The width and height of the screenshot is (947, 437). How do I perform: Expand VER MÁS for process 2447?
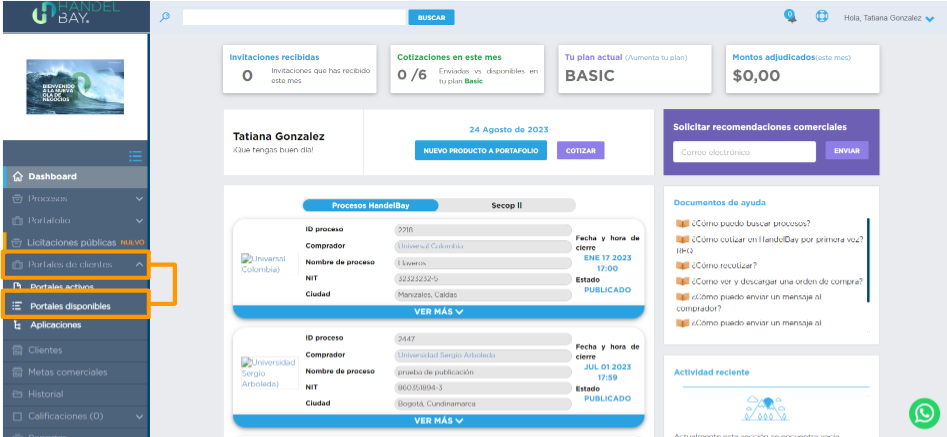click(438, 421)
